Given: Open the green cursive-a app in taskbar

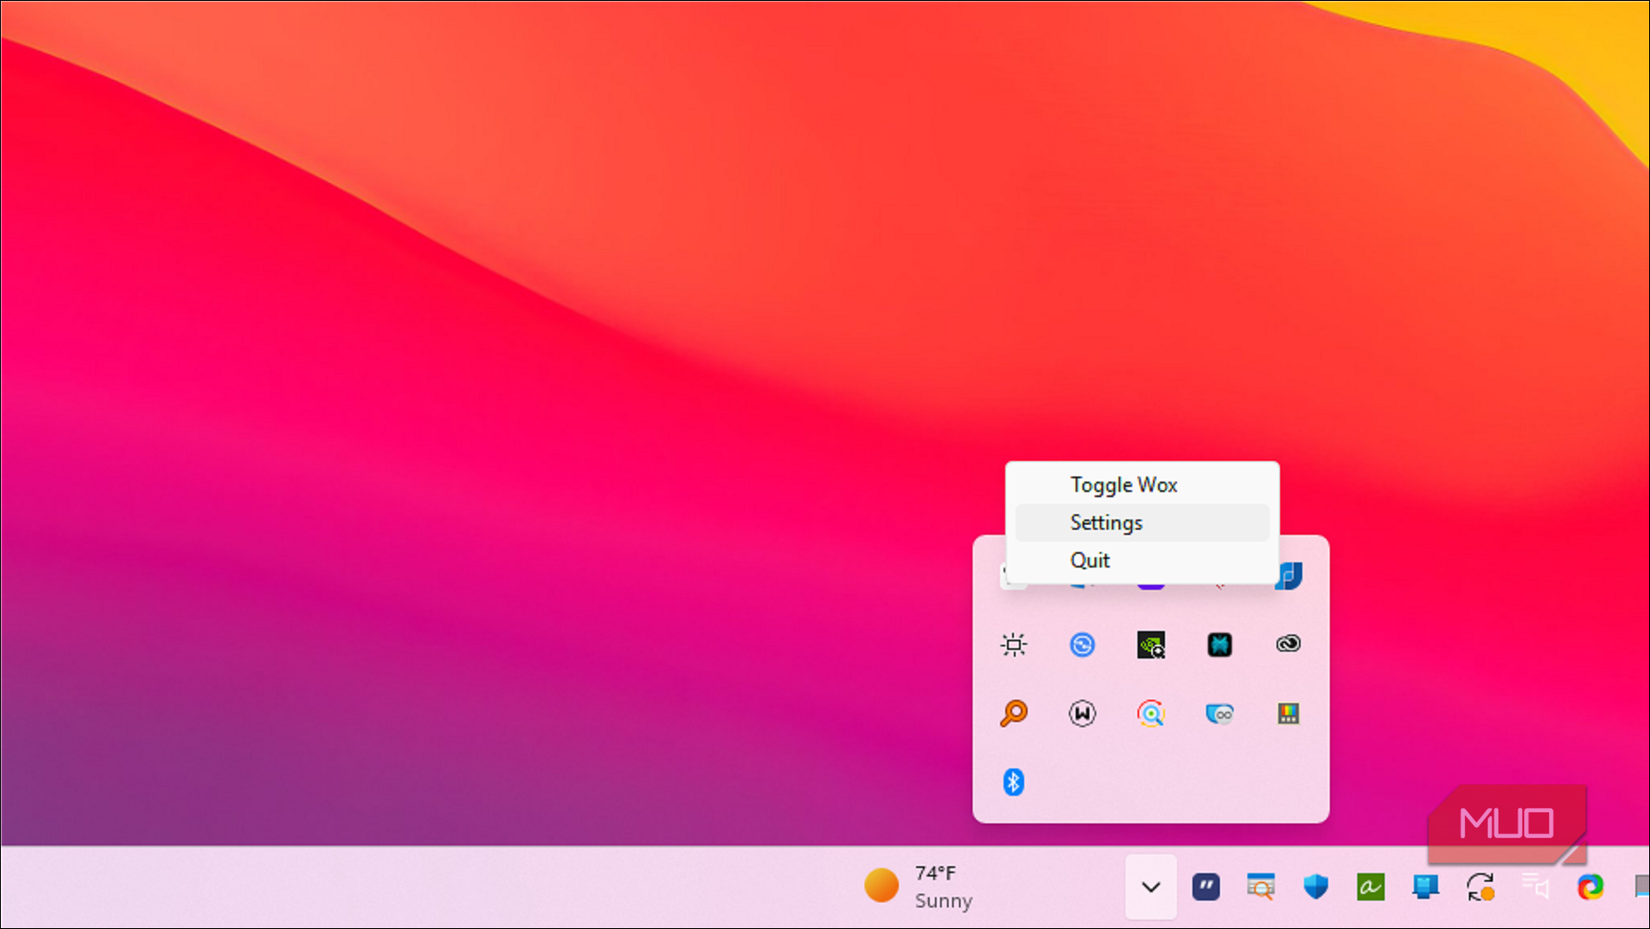Looking at the screenshot, I should click(1370, 886).
